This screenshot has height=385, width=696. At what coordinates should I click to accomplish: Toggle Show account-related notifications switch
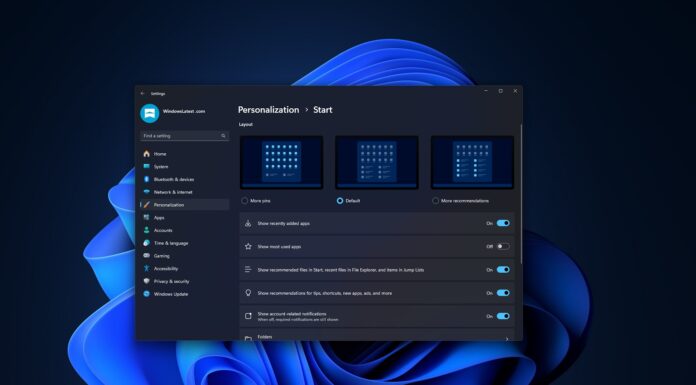pyautogui.click(x=503, y=316)
